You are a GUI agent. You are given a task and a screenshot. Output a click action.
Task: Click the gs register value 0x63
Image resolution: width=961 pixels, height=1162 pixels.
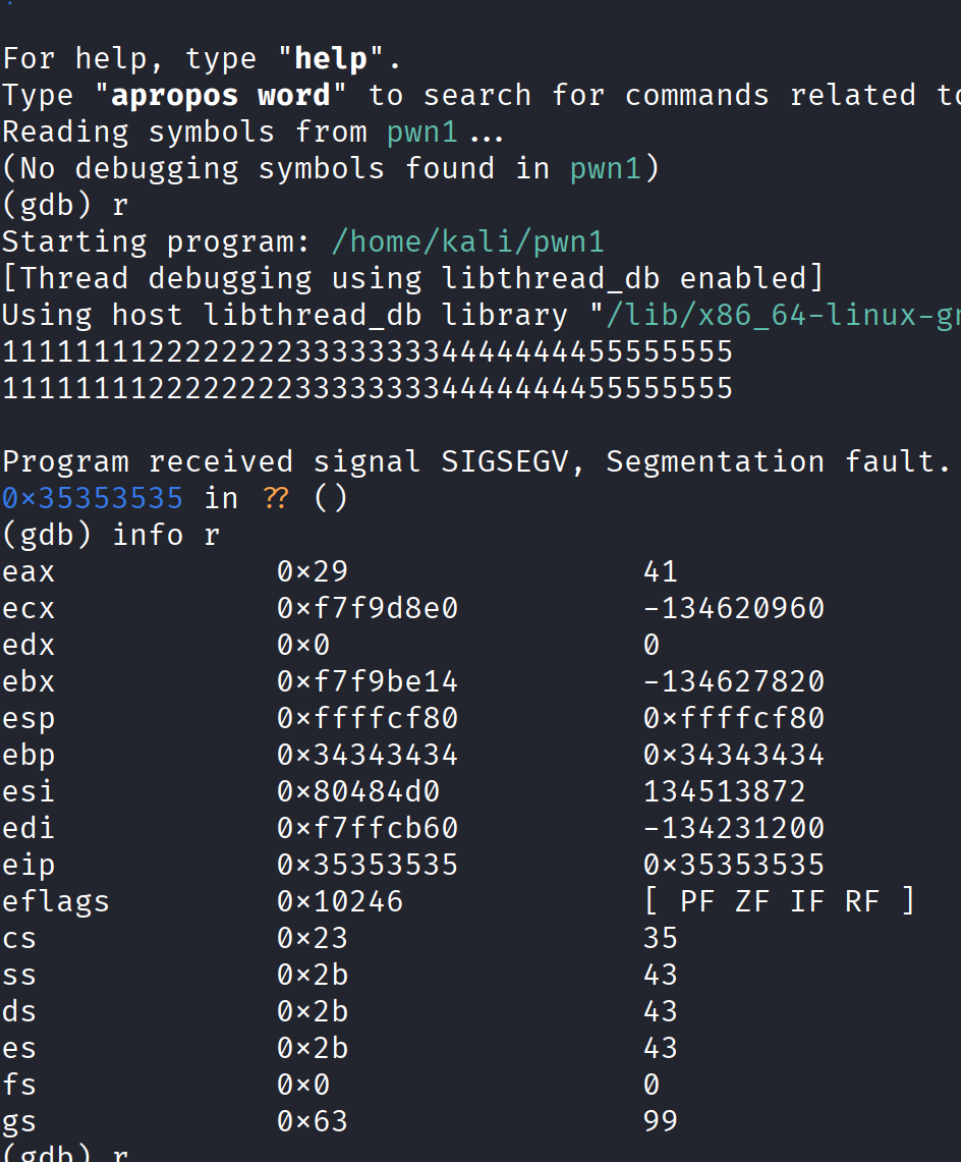click(x=312, y=1121)
